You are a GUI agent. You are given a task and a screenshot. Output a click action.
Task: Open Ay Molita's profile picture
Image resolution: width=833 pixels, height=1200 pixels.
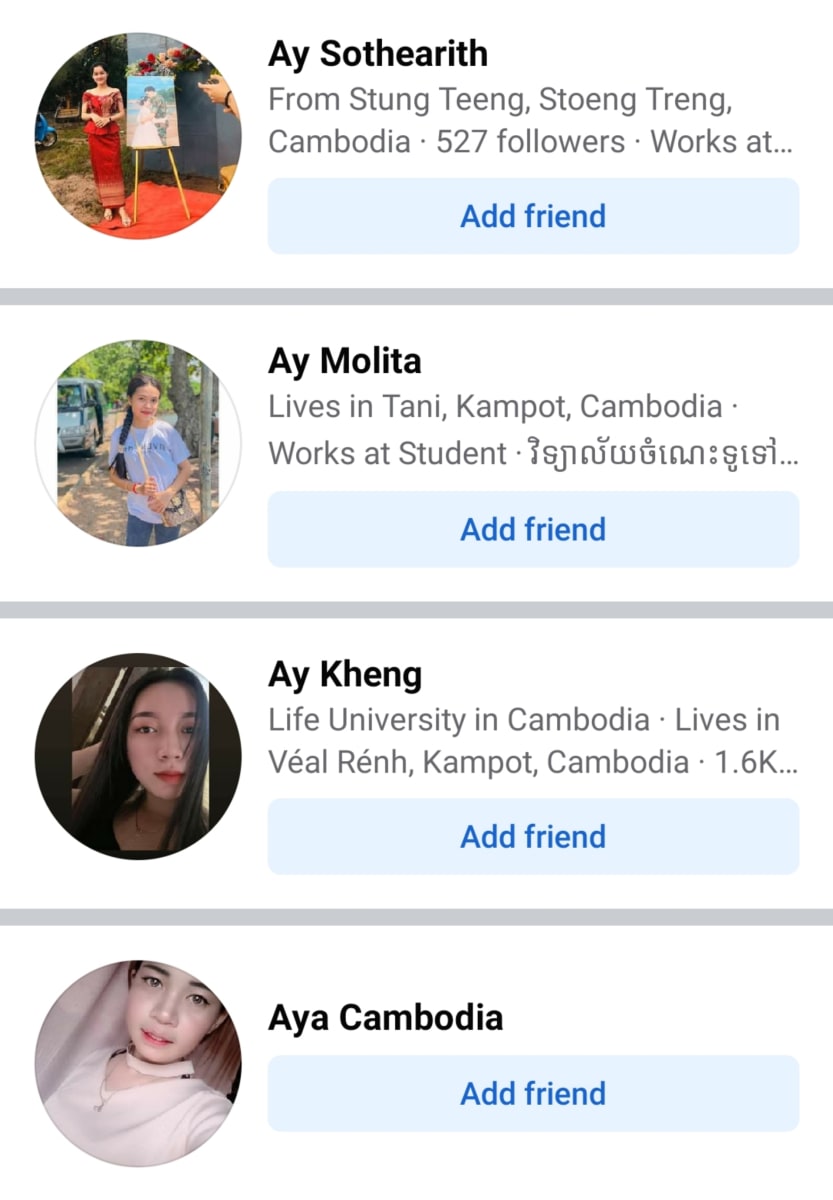(138, 443)
